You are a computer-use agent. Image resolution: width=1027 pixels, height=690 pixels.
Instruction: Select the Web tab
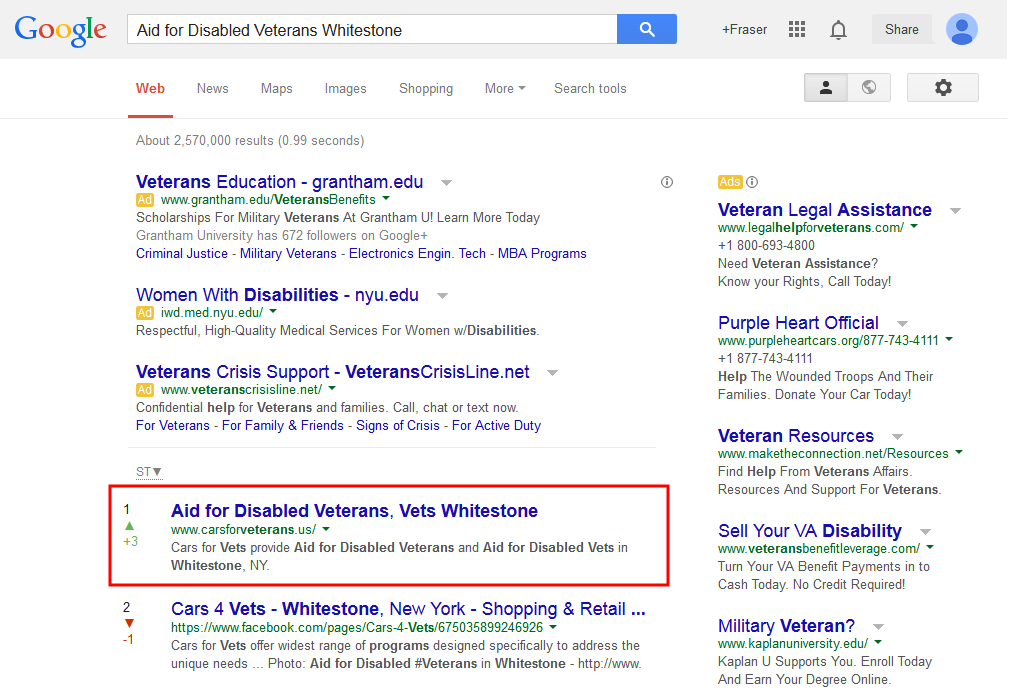[150, 88]
